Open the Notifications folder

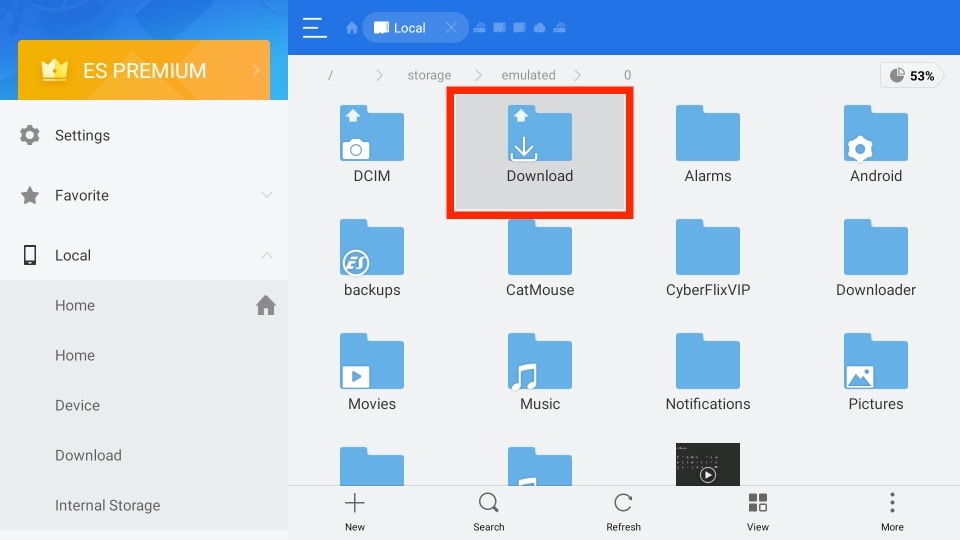pos(708,372)
